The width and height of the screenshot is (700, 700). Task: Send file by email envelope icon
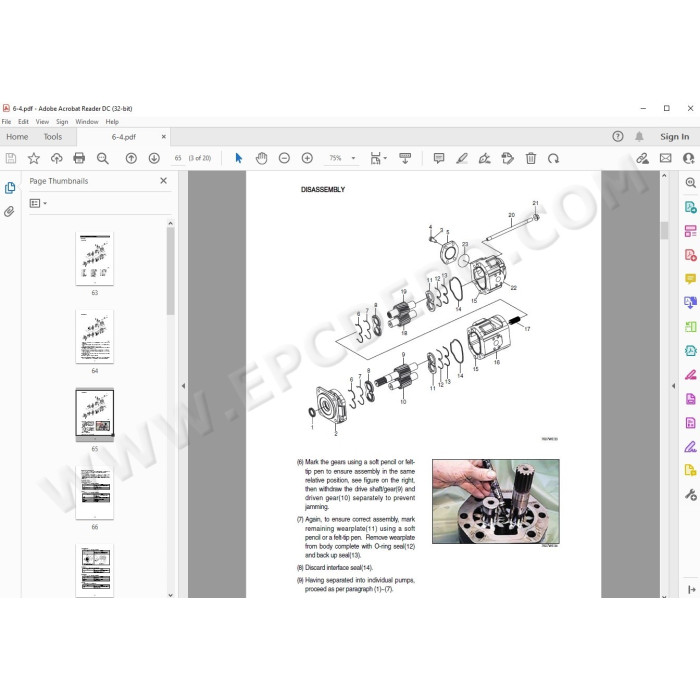[666, 158]
